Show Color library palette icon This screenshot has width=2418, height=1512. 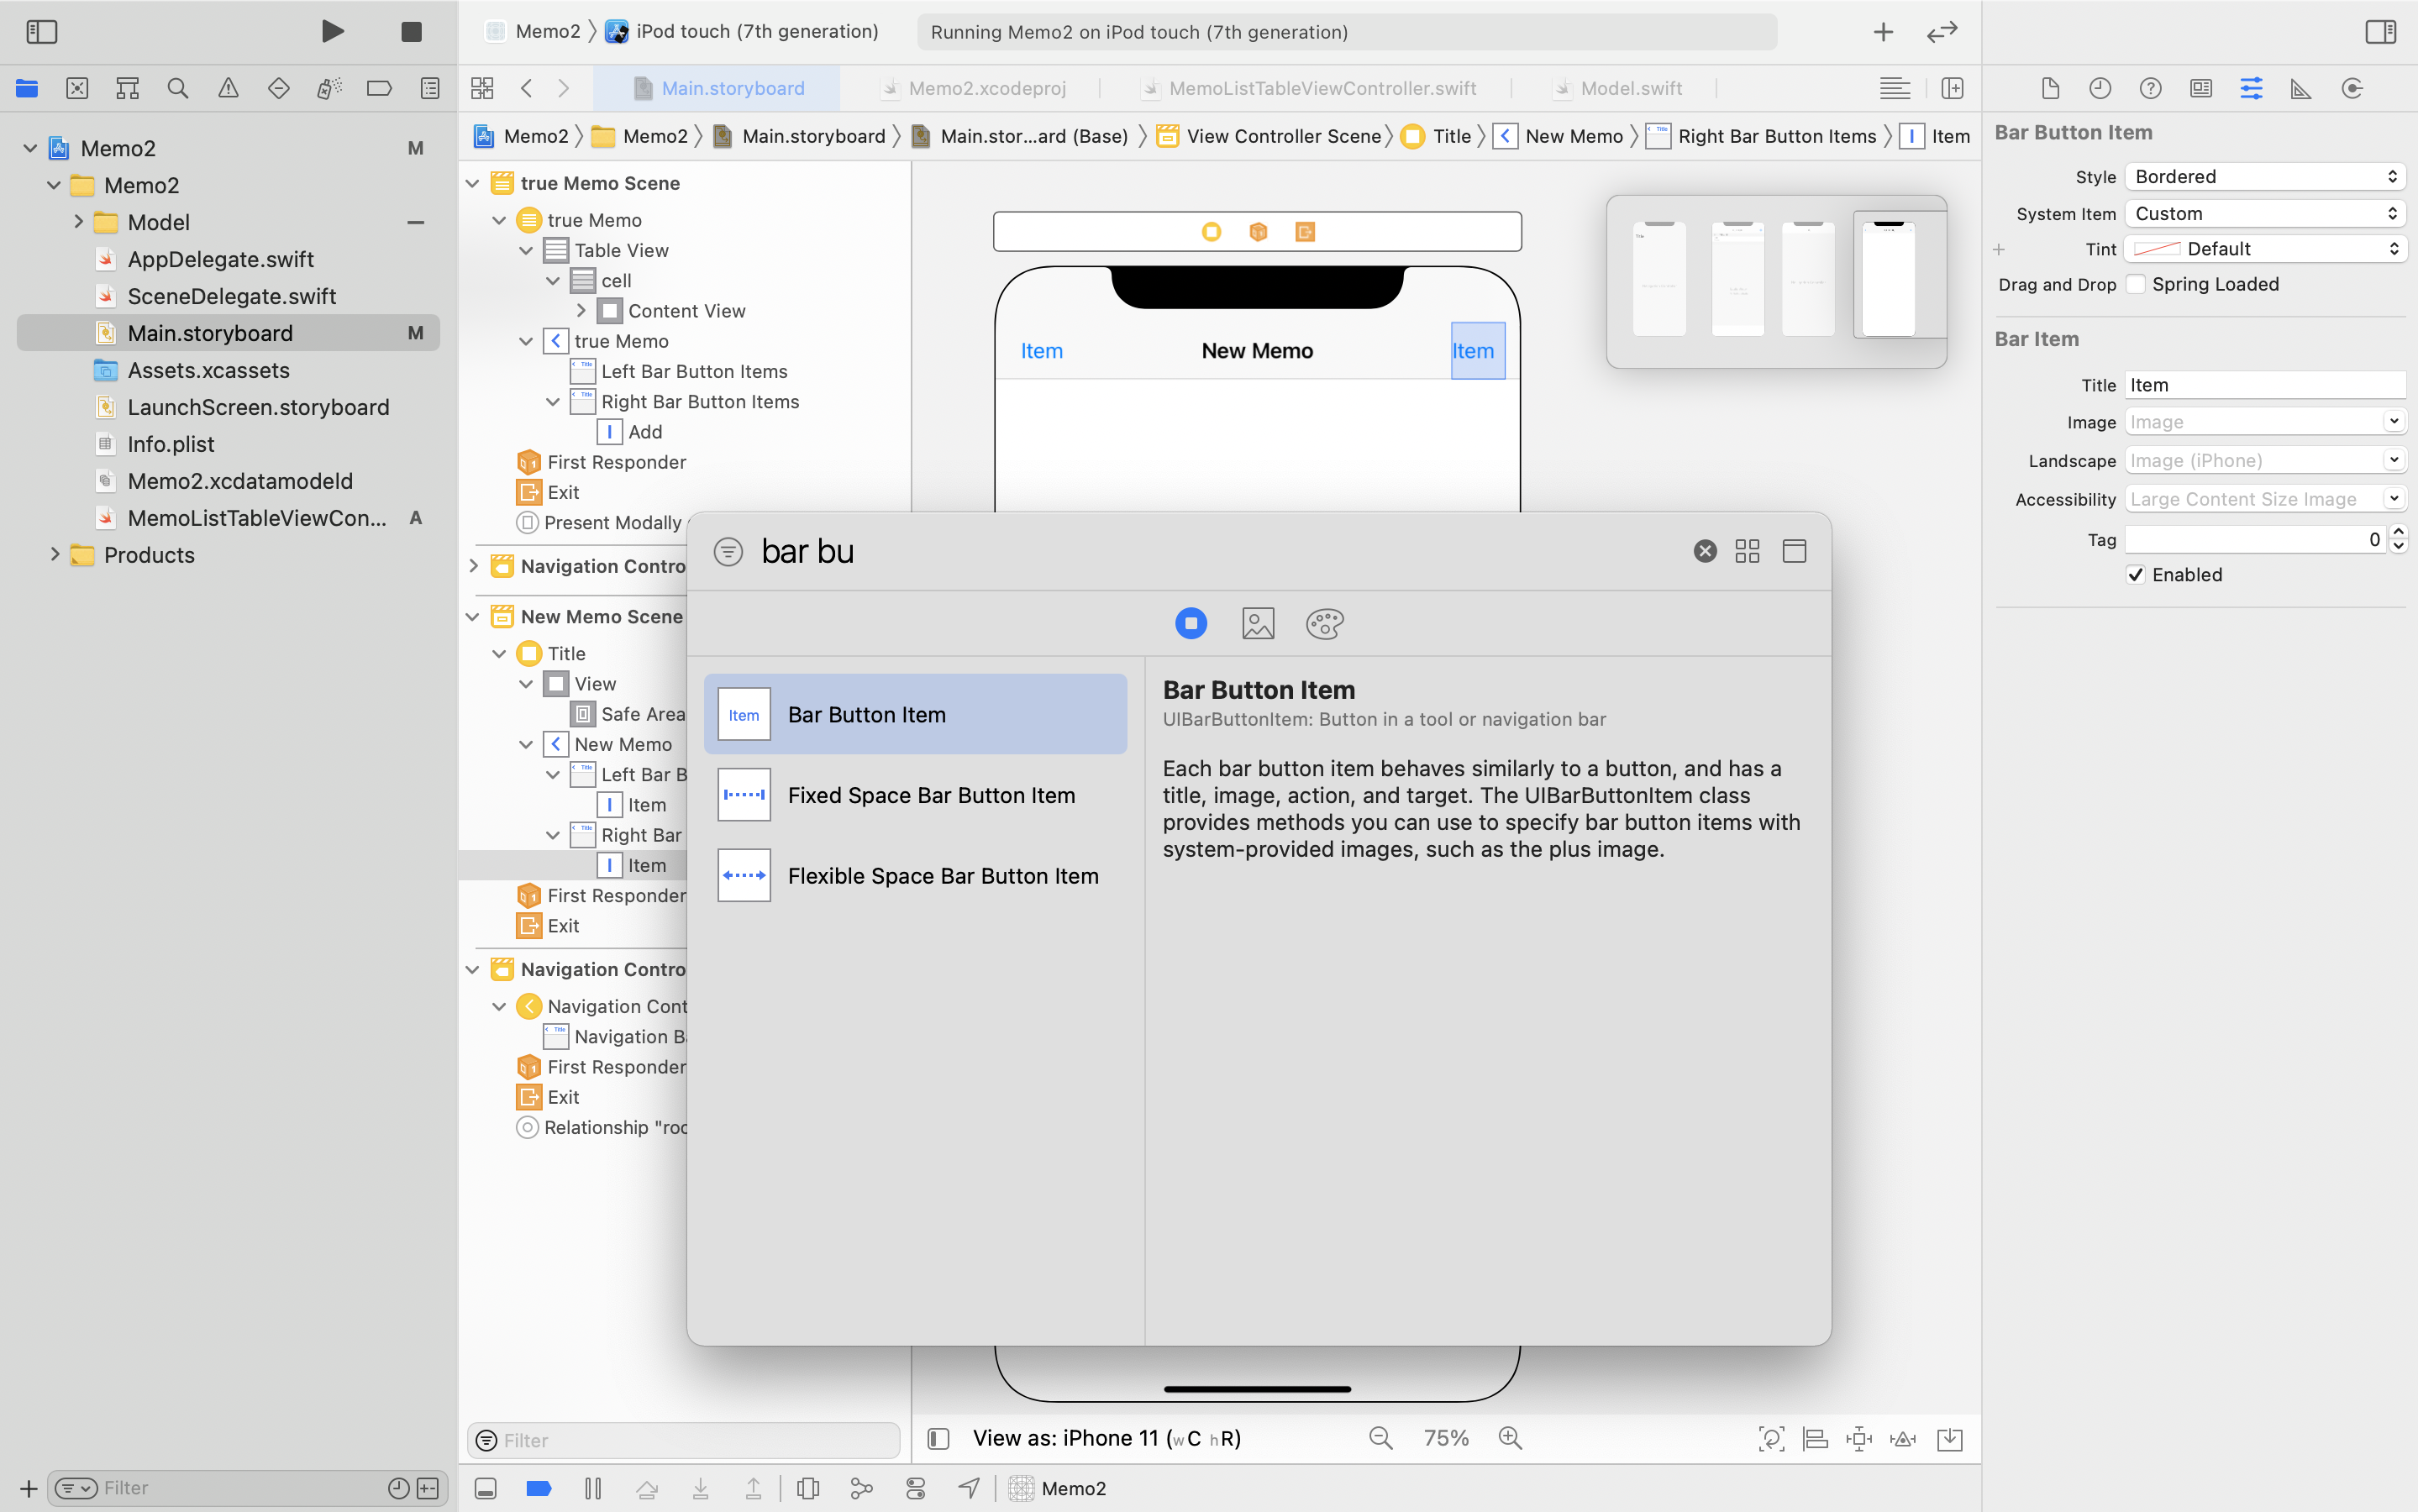[1324, 623]
